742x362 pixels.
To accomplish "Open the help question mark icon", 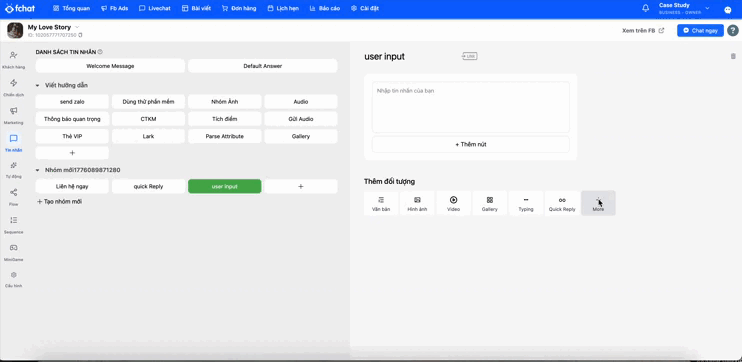I will [732, 30].
